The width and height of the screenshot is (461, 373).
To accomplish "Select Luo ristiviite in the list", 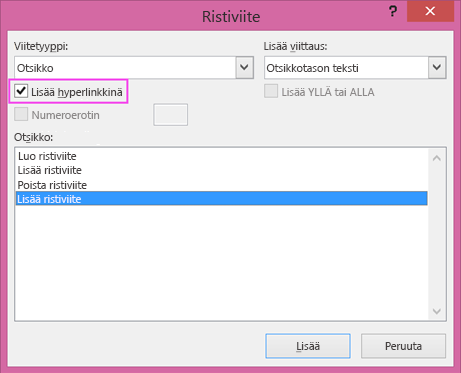I will [222, 156].
